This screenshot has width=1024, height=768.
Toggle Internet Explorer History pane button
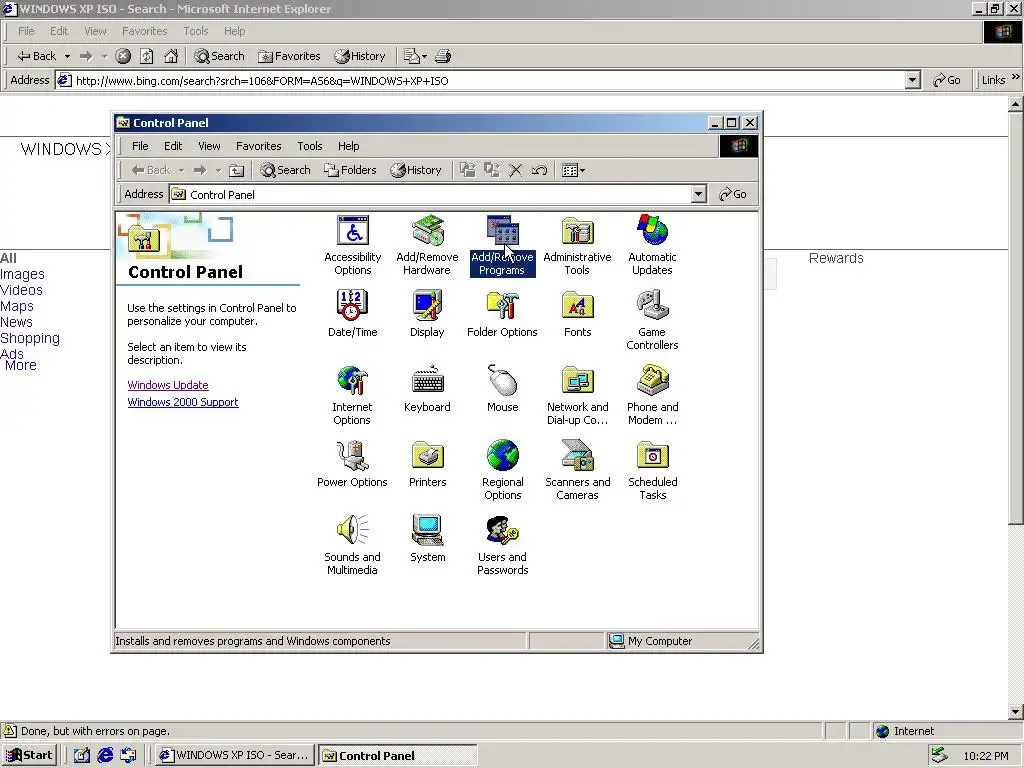coord(360,56)
